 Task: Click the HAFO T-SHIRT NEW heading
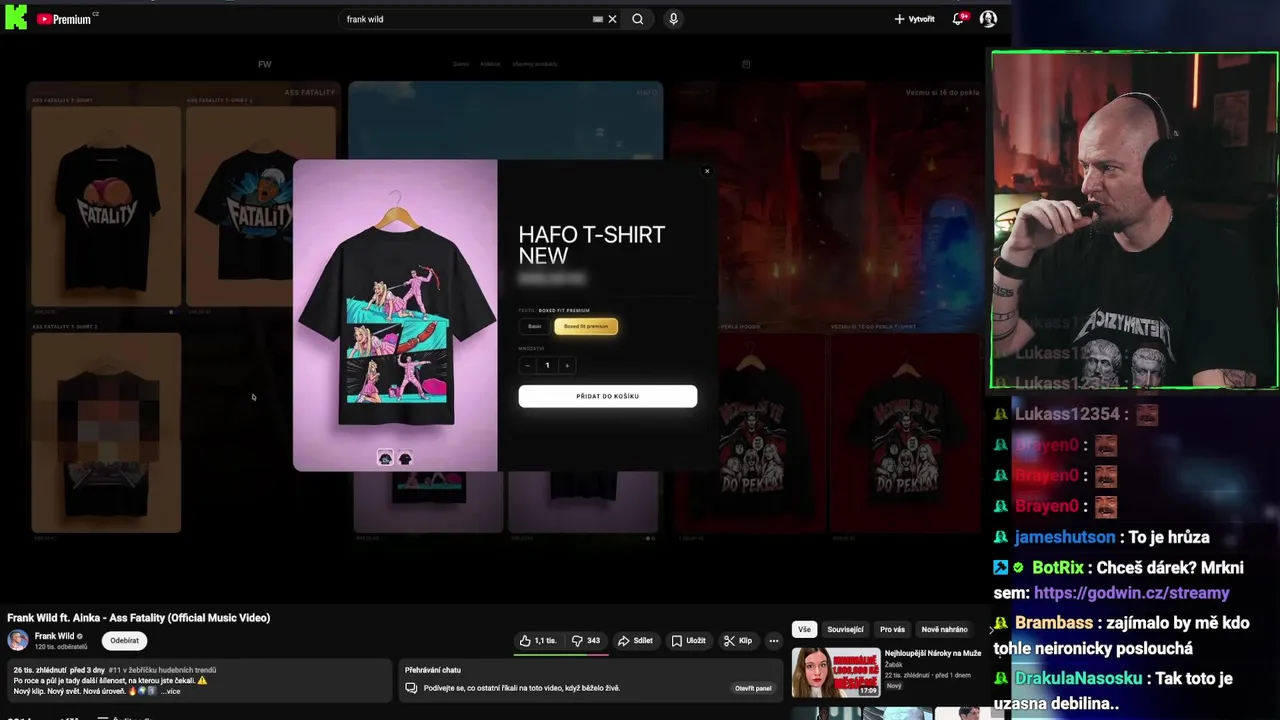pos(591,244)
